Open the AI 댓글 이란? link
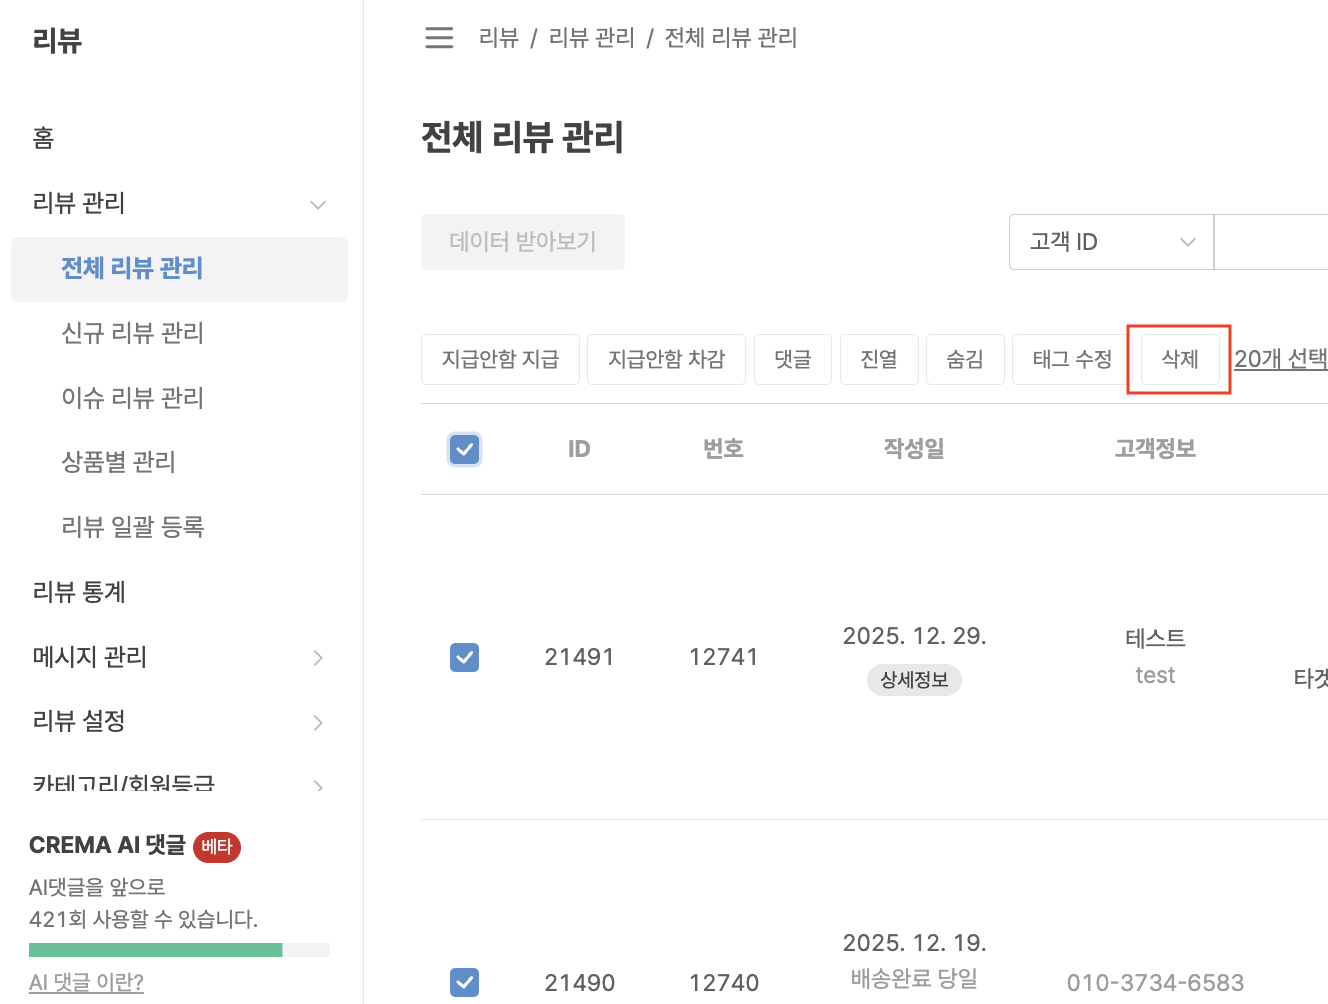This screenshot has height=1004, width=1328. (x=86, y=982)
